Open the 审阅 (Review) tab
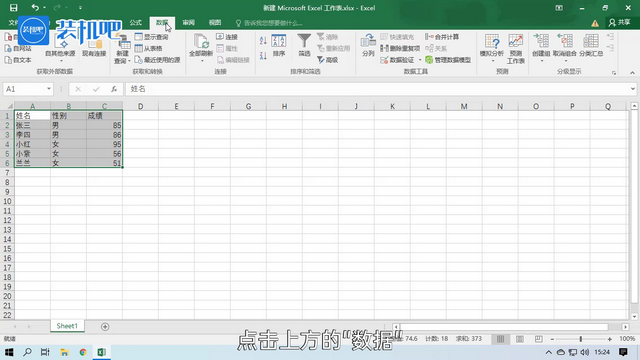The width and height of the screenshot is (640, 360). (189, 22)
